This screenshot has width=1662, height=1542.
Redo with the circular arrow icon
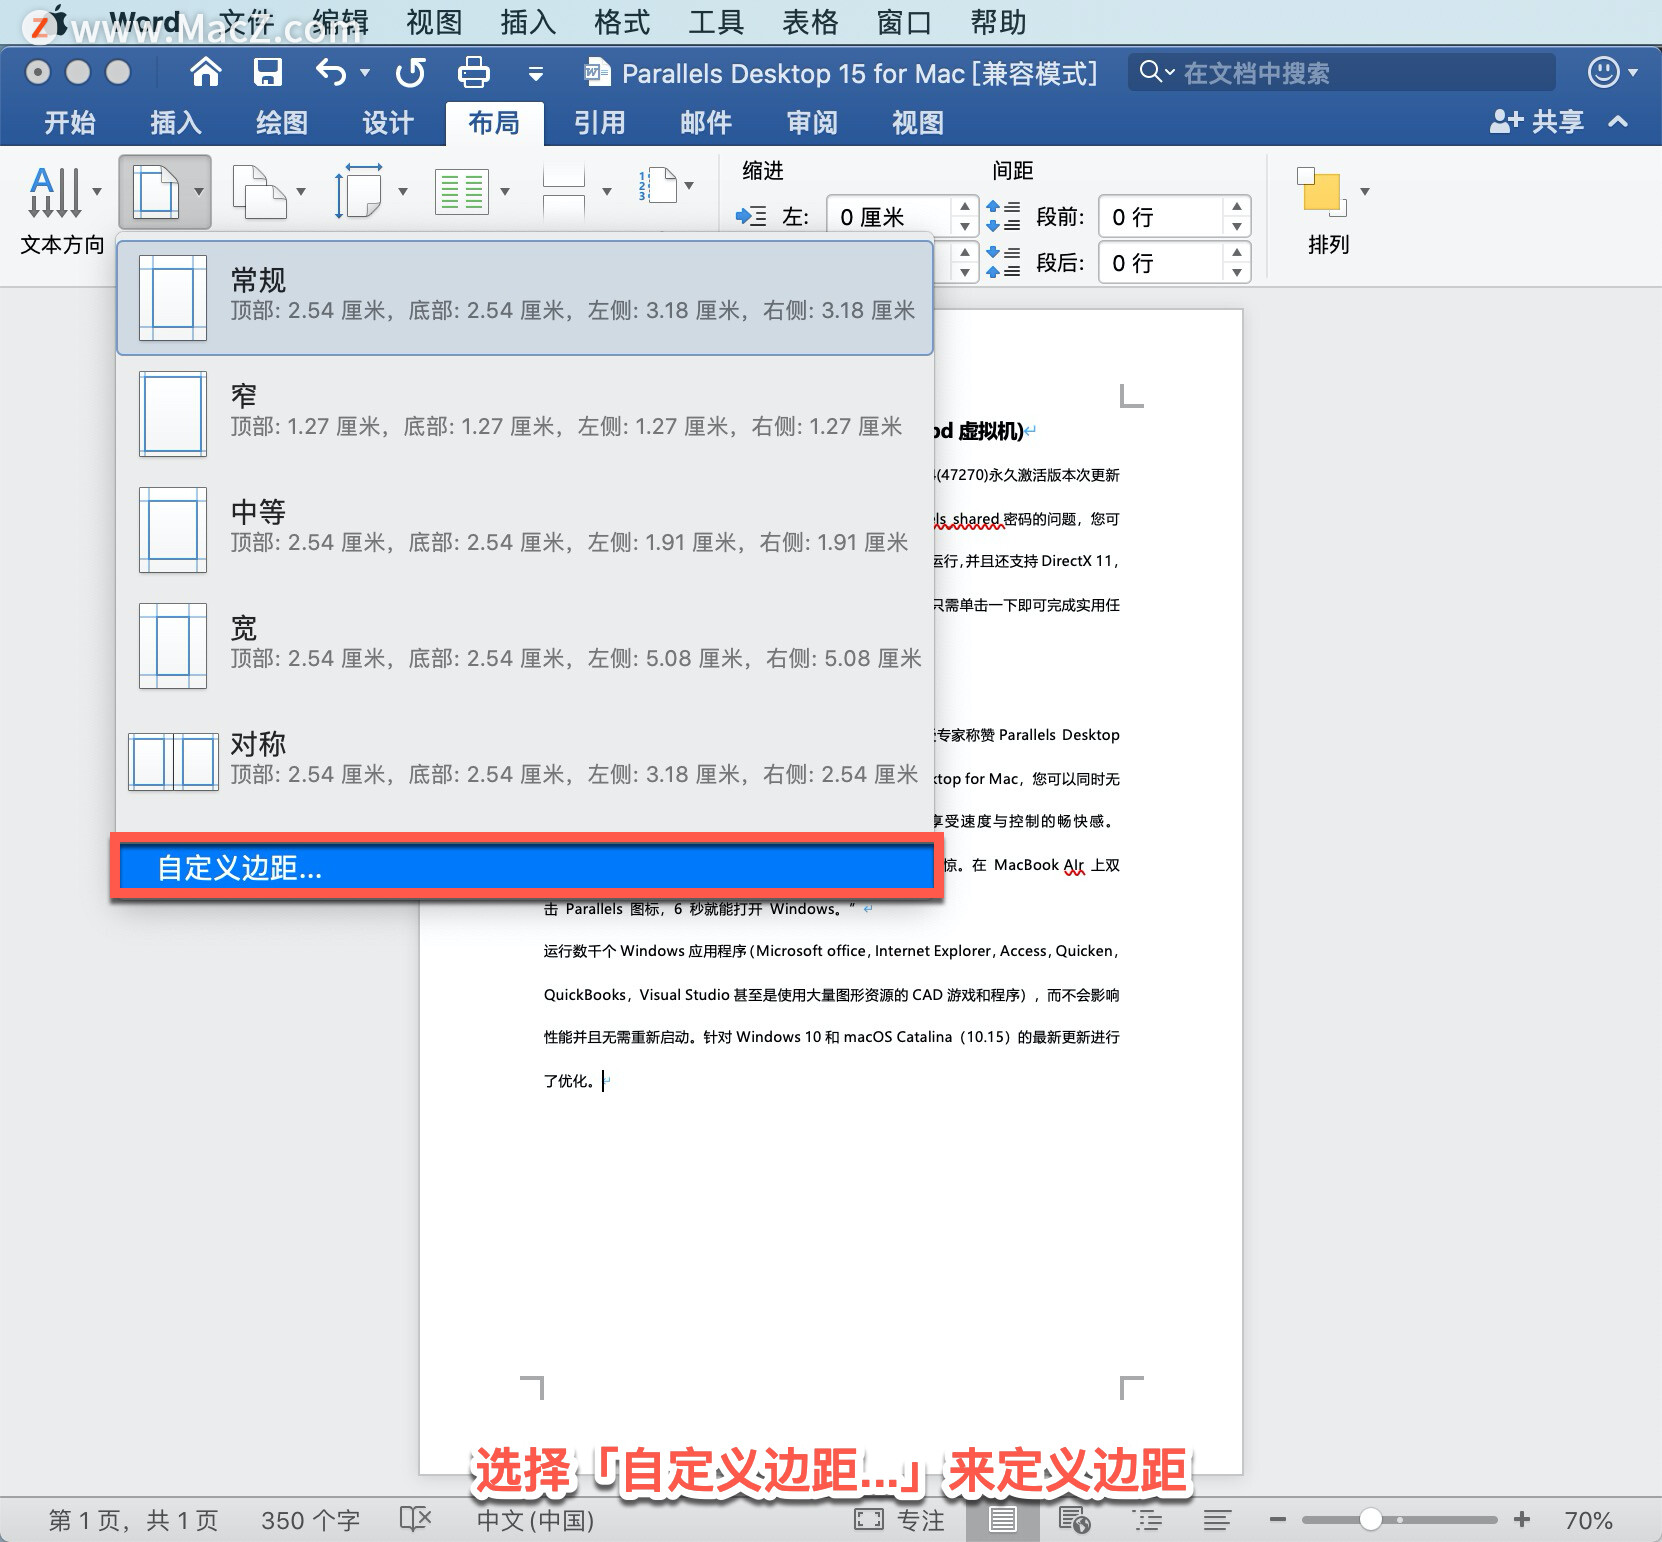click(x=410, y=72)
